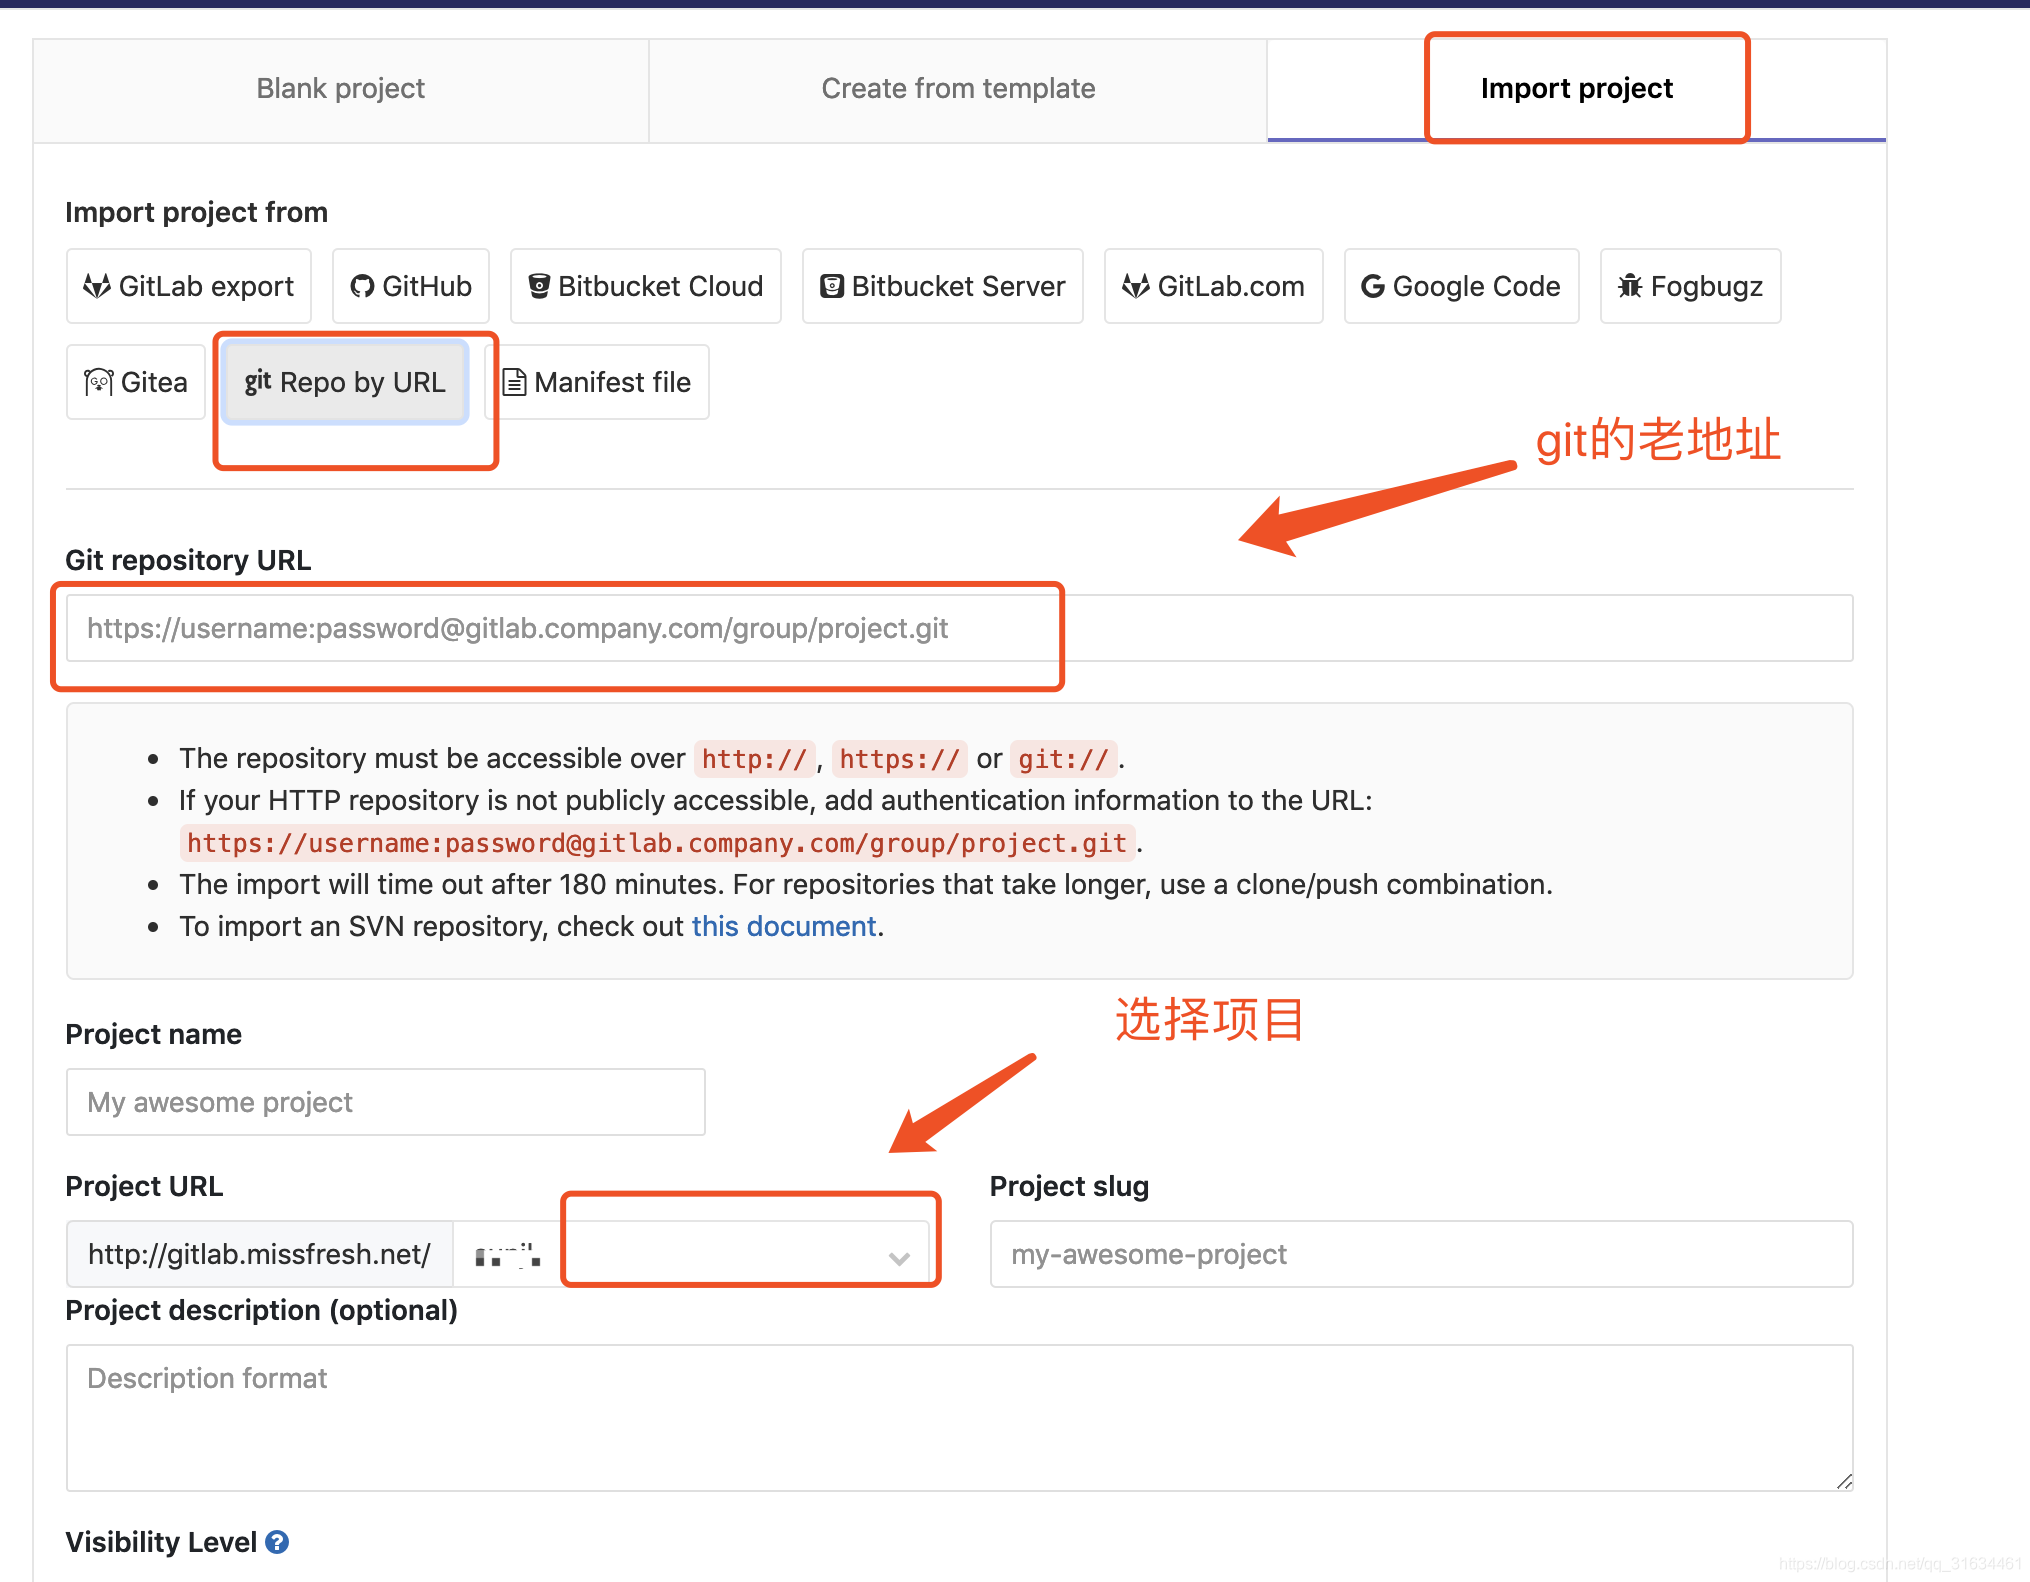Image resolution: width=2030 pixels, height=1582 pixels.
Task: Open the 'this document' SVN link
Action: pyautogui.click(x=783, y=926)
